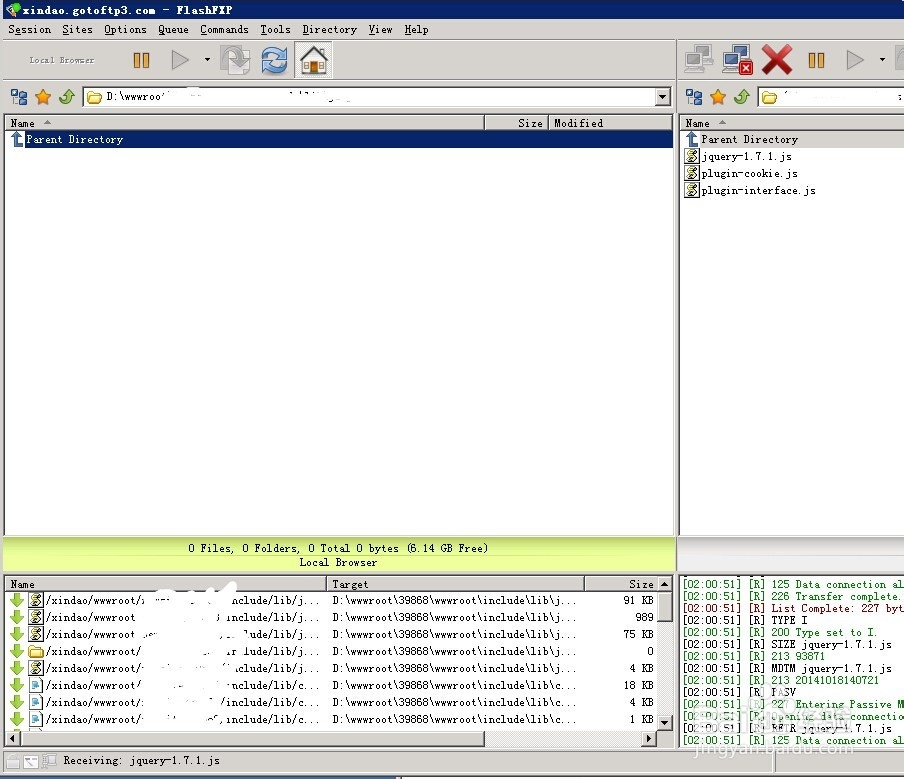The image size is (904, 779).
Task: Open the Options menu
Action: 125,29
